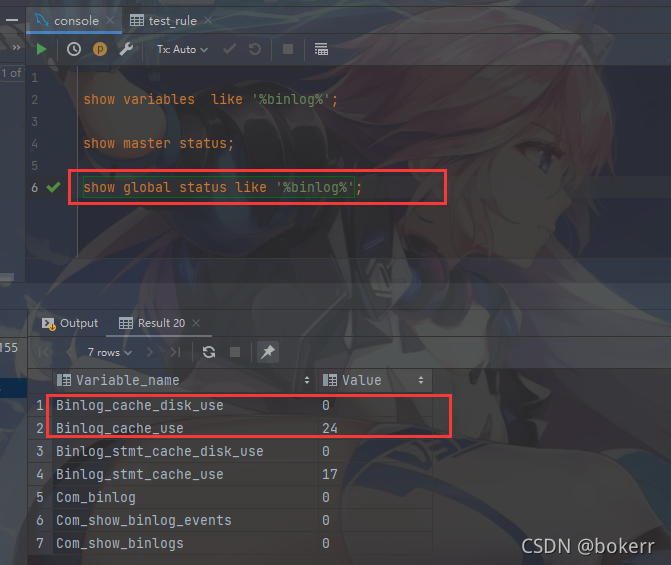Select the Com_show_binlogs cell
The height and width of the screenshot is (565, 671).
[x=185, y=543]
